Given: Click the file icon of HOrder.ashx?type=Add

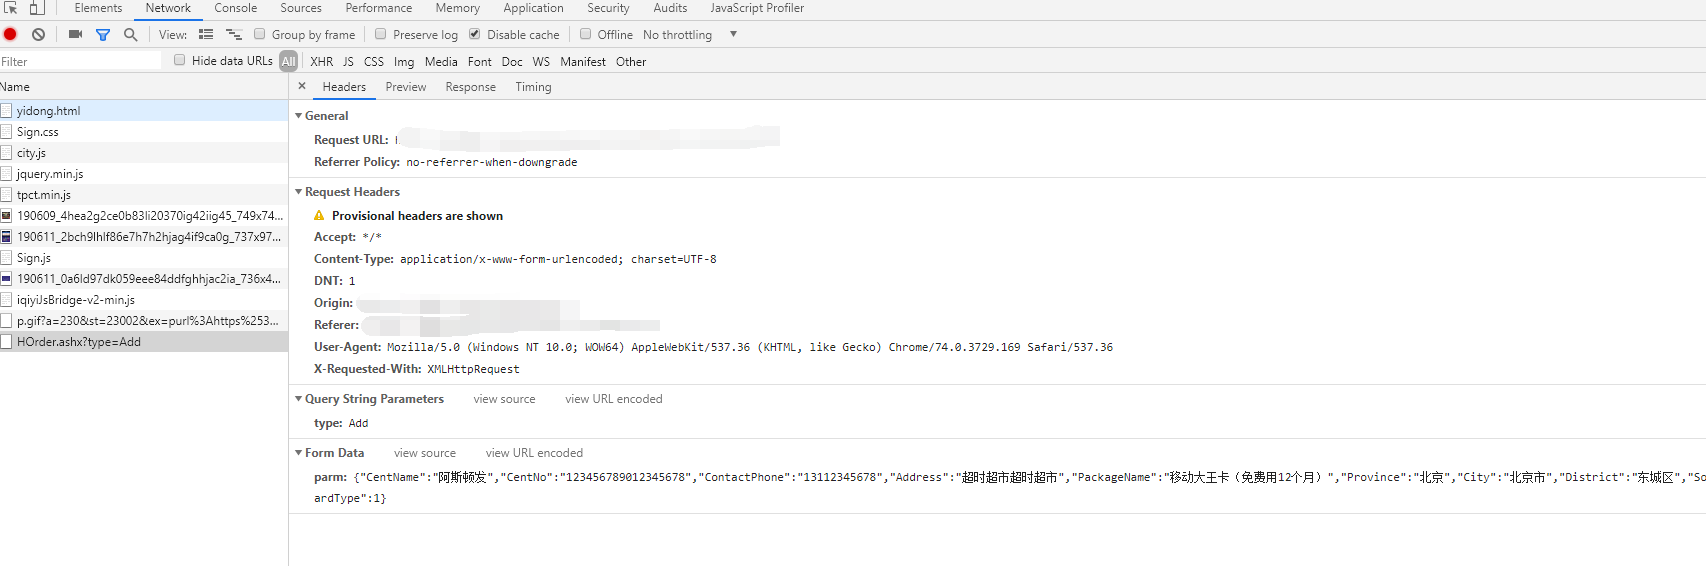Looking at the screenshot, I should click(x=6, y=342).
